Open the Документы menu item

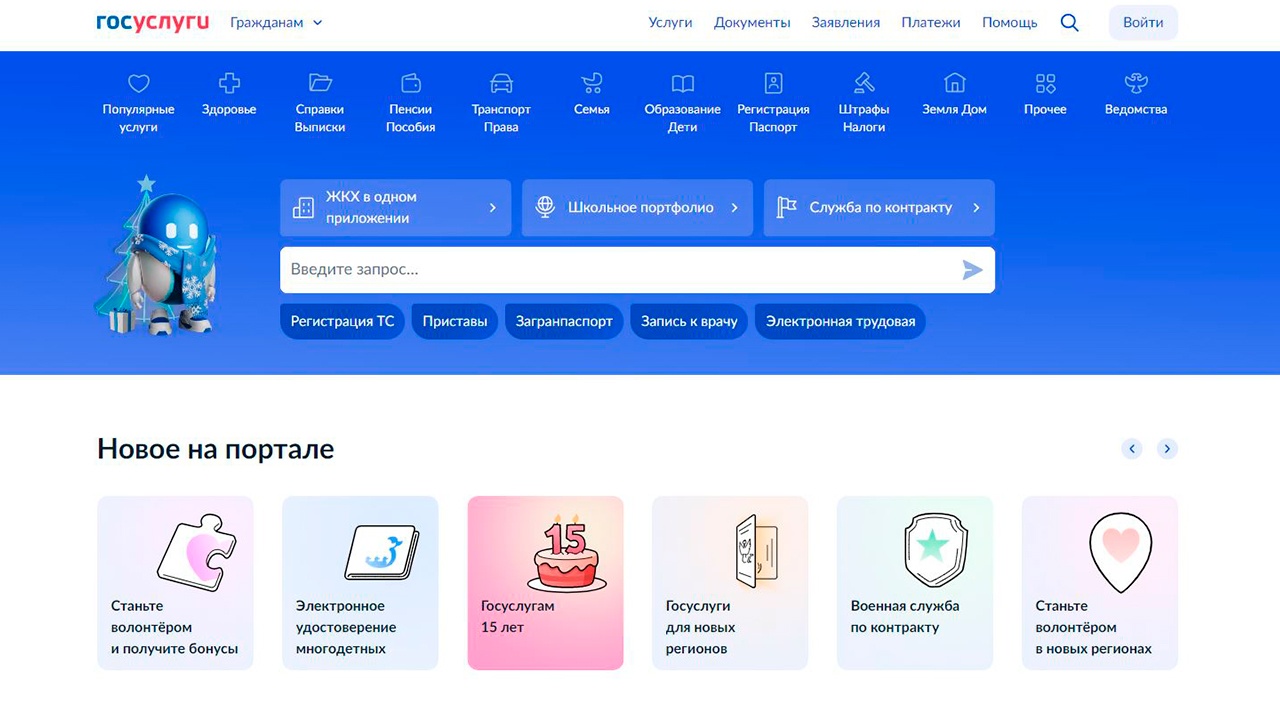(752, 22)
